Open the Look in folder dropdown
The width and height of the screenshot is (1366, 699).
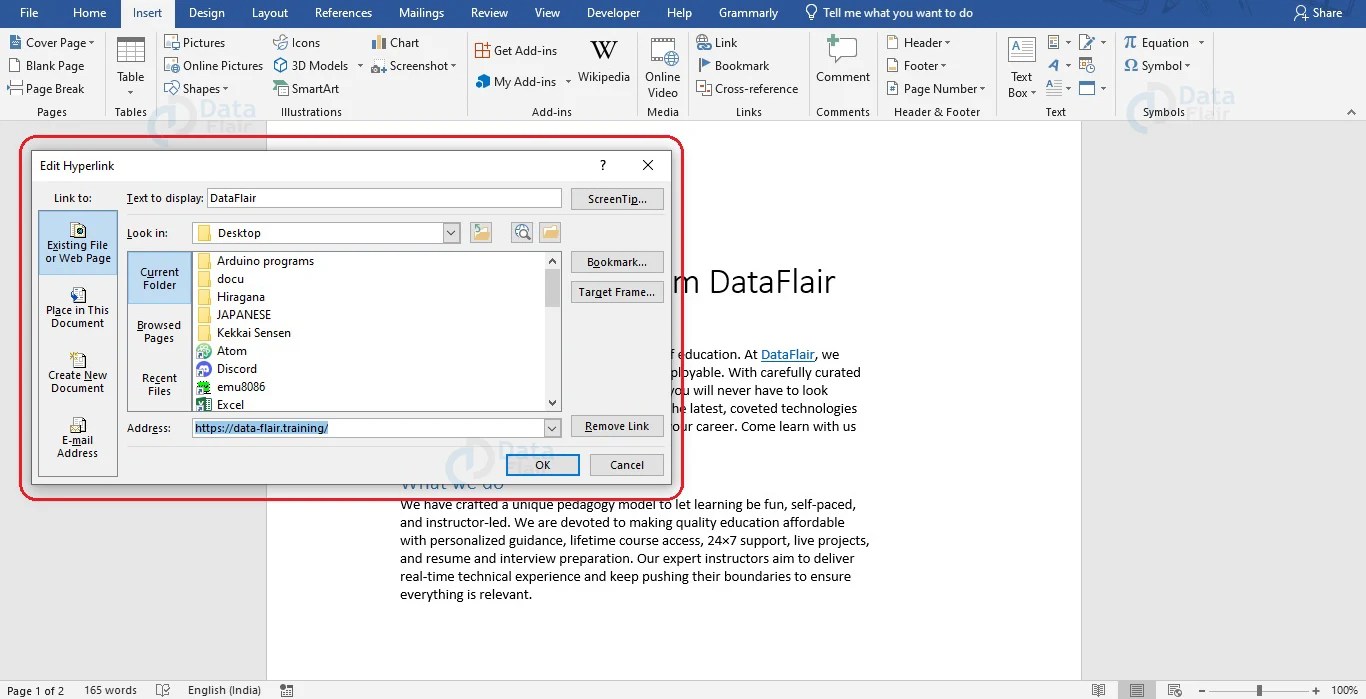click(x=449, y=232)
